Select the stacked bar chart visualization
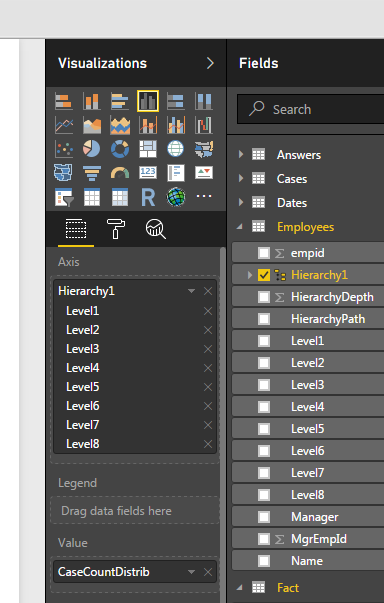 [64, 101]
